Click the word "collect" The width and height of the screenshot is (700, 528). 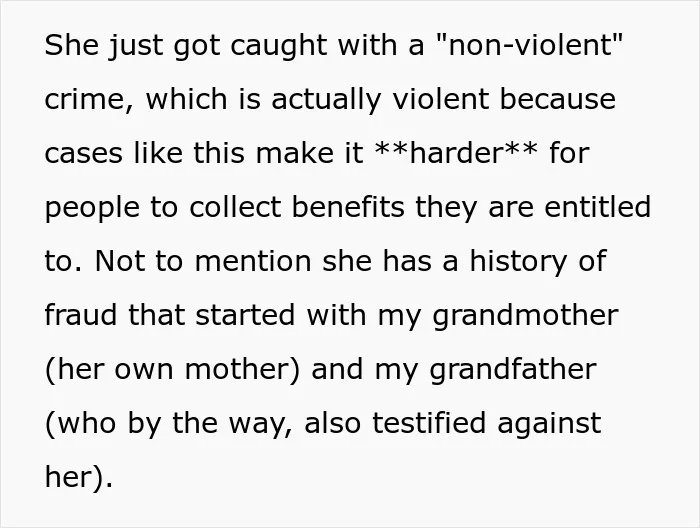coord(235,207)
